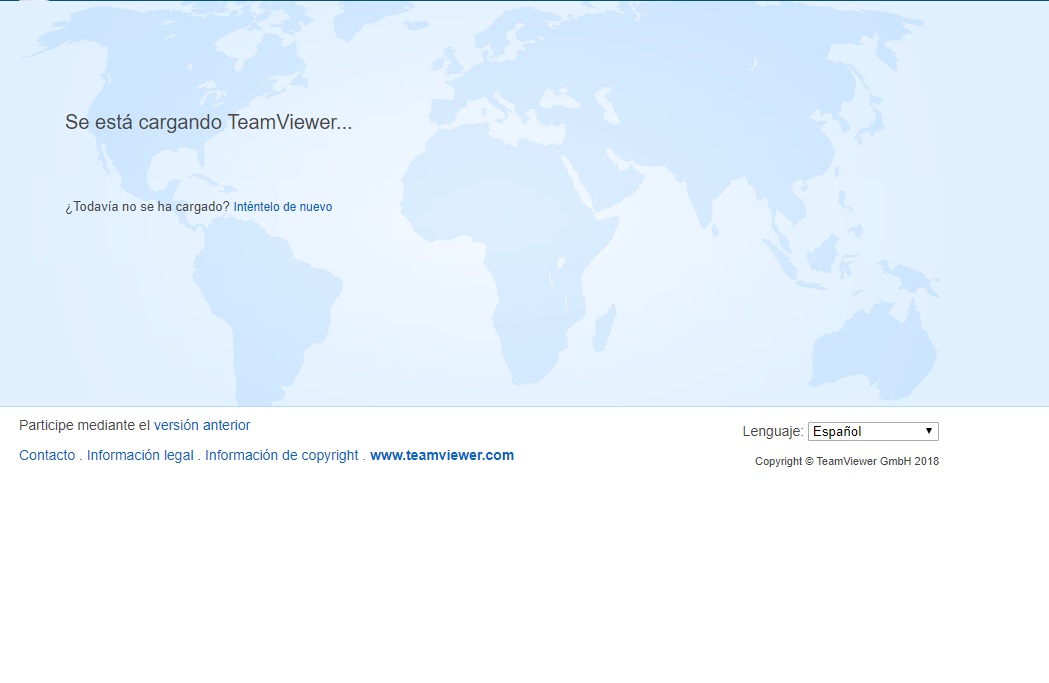Click the 'Participe mediante el' text

[84, 425]
